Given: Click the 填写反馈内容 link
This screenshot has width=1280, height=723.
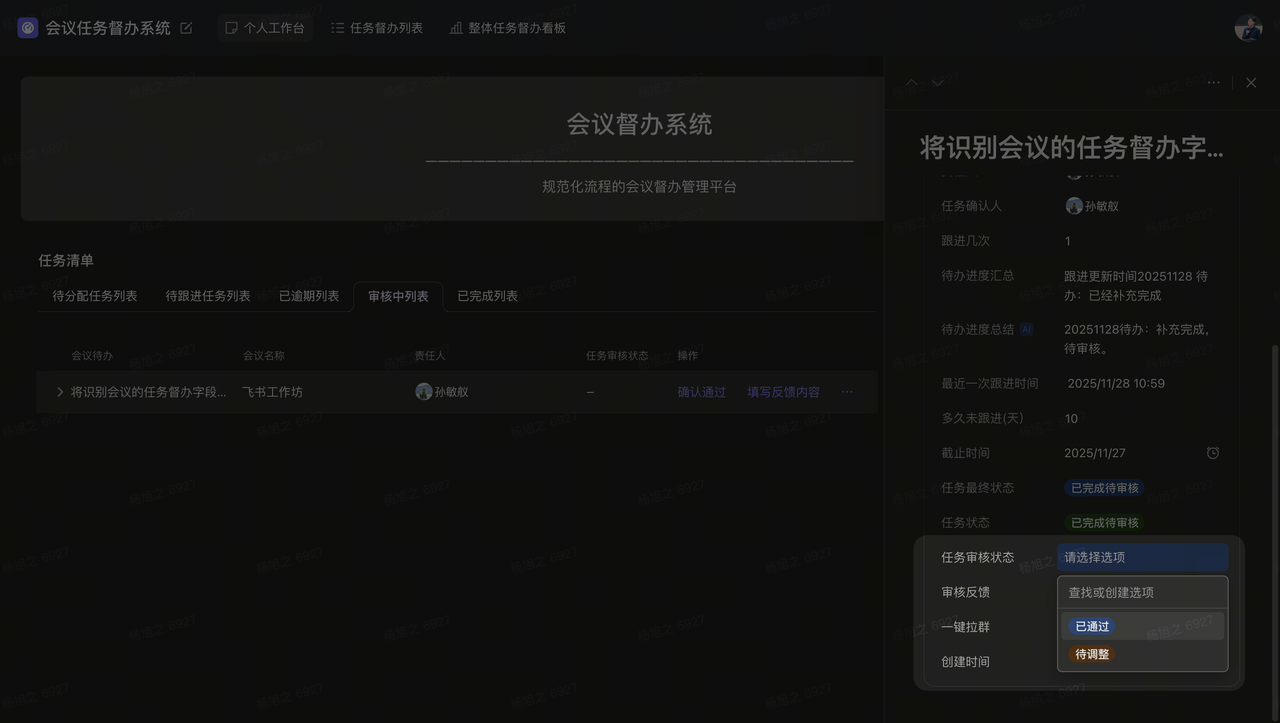Looking at the screenshot, I should [783, 392].
